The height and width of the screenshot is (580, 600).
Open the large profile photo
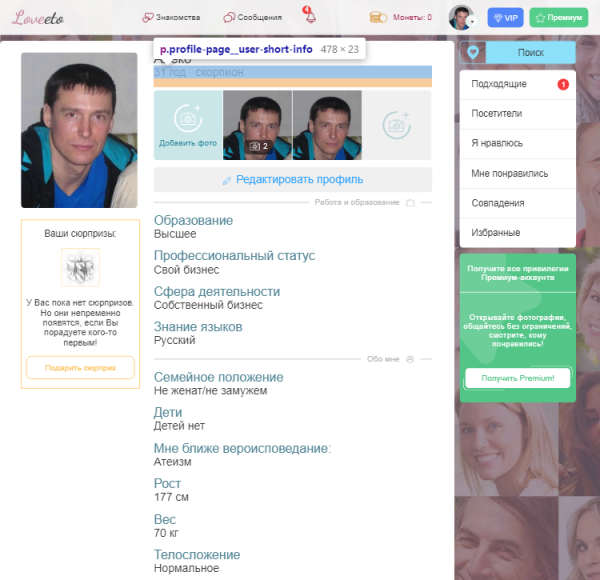[79, 130]
